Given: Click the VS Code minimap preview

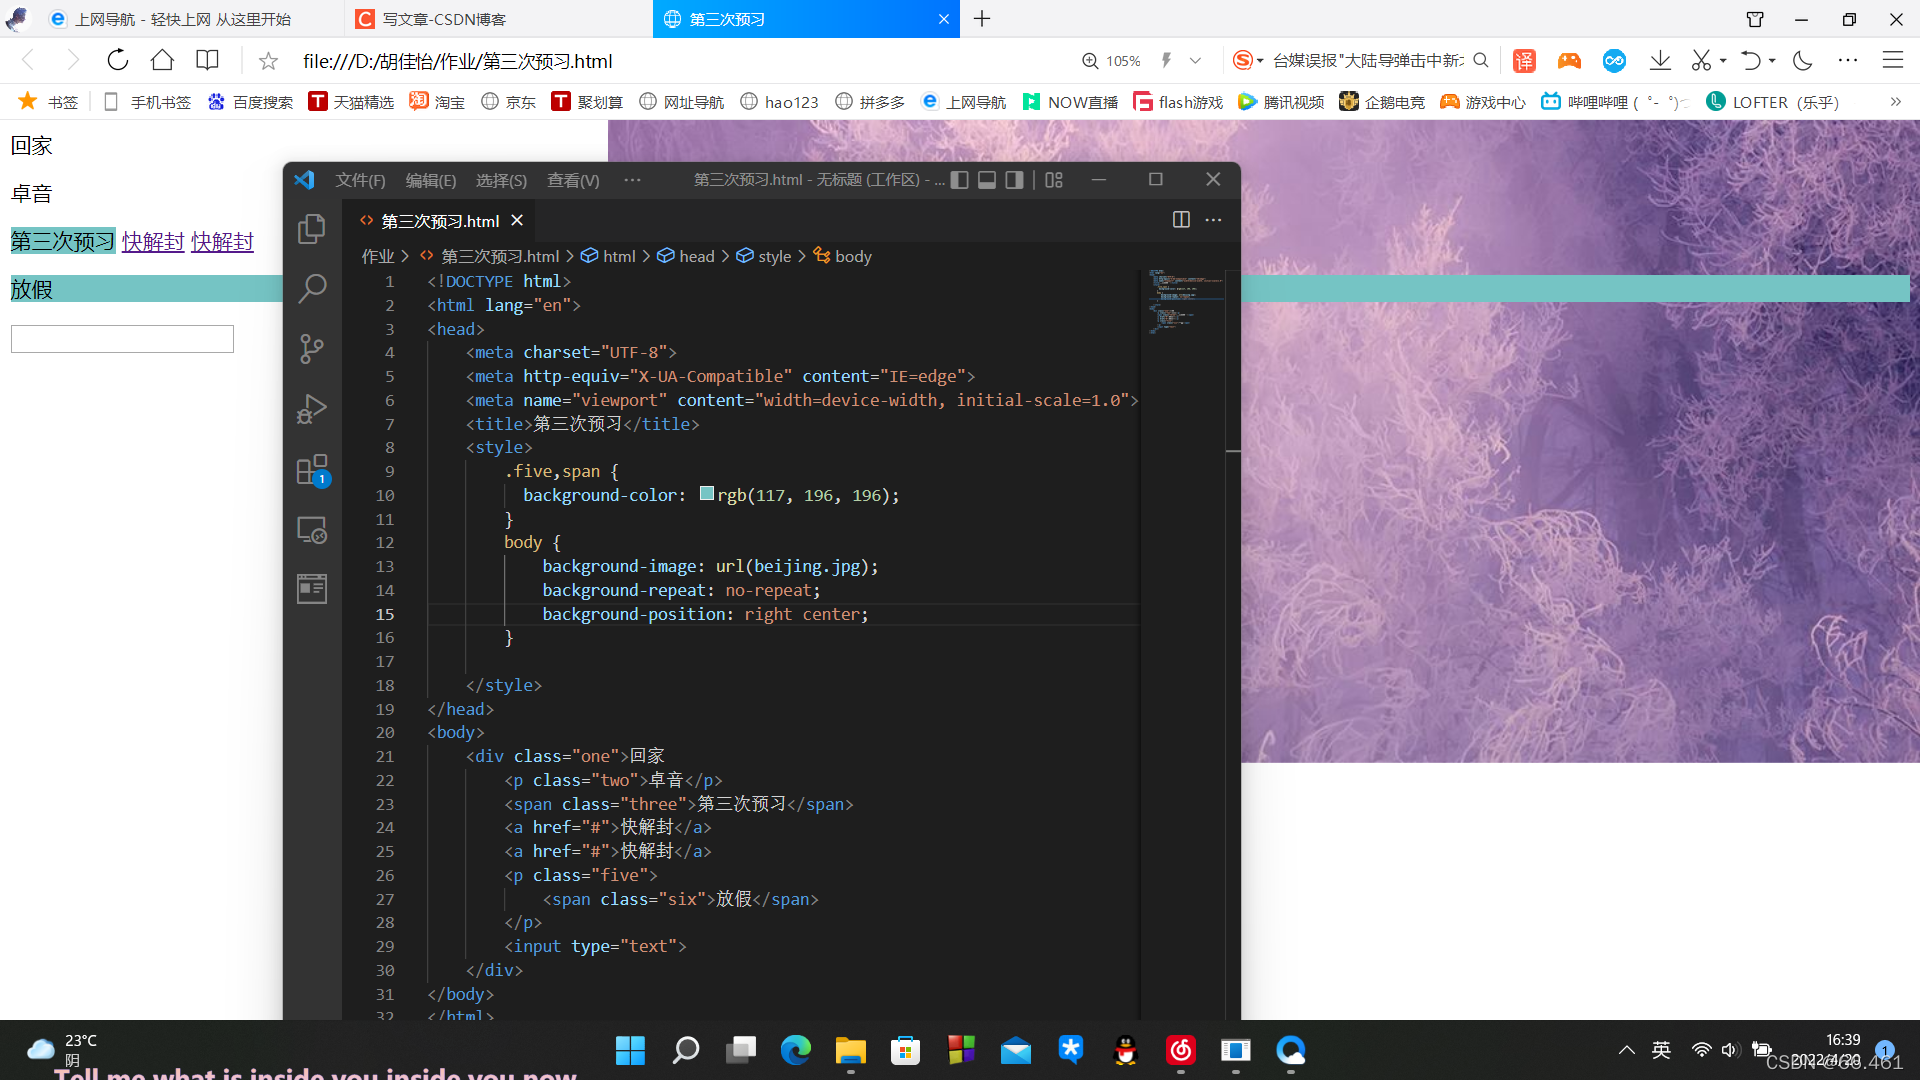Looking at the screenshot, I should click(x=1185, y=300).
